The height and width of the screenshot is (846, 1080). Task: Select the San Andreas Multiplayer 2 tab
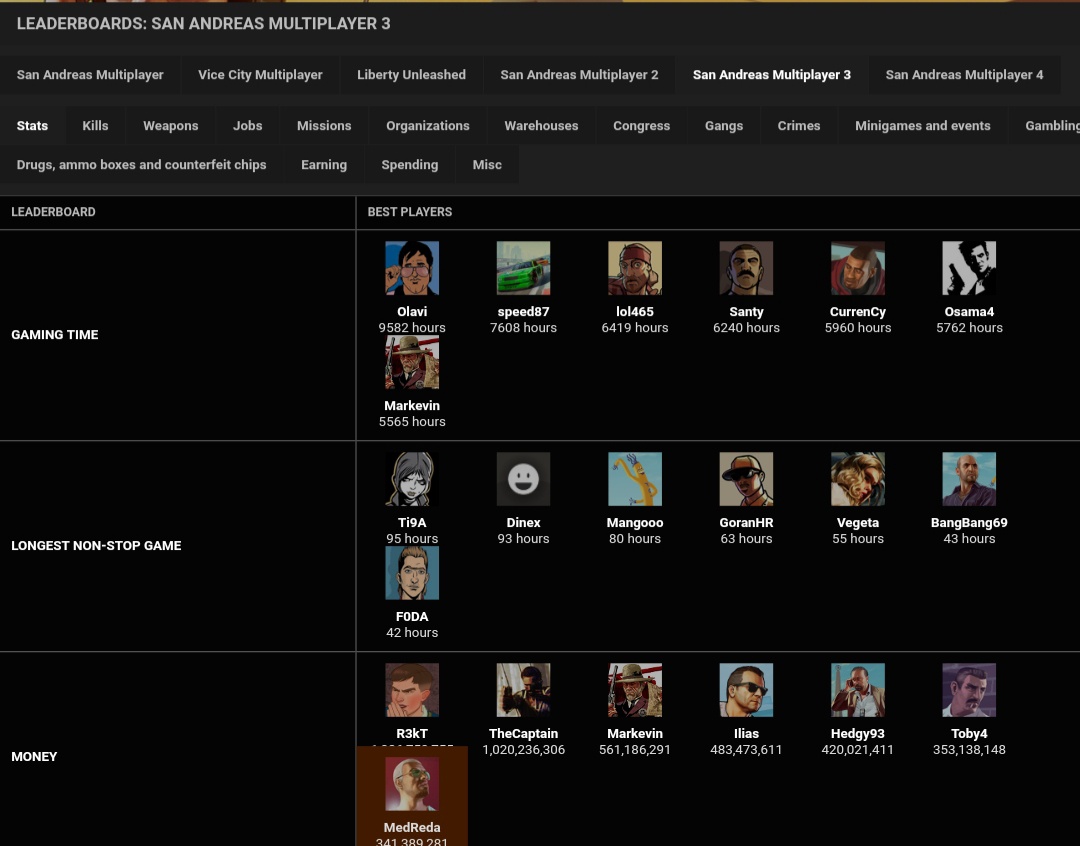click(579, 74)
